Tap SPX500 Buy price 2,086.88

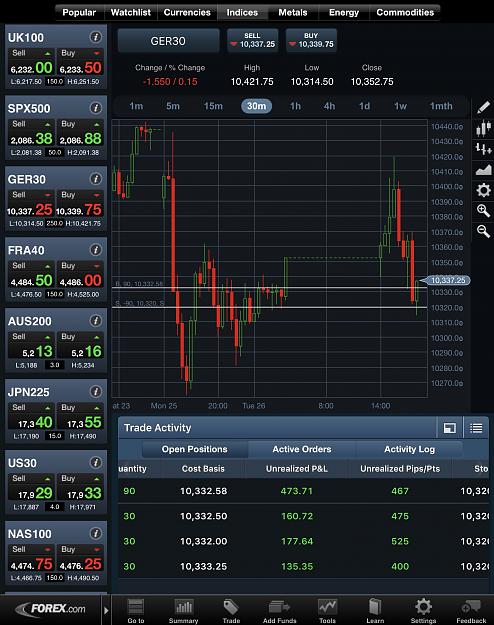coord(81,134)
